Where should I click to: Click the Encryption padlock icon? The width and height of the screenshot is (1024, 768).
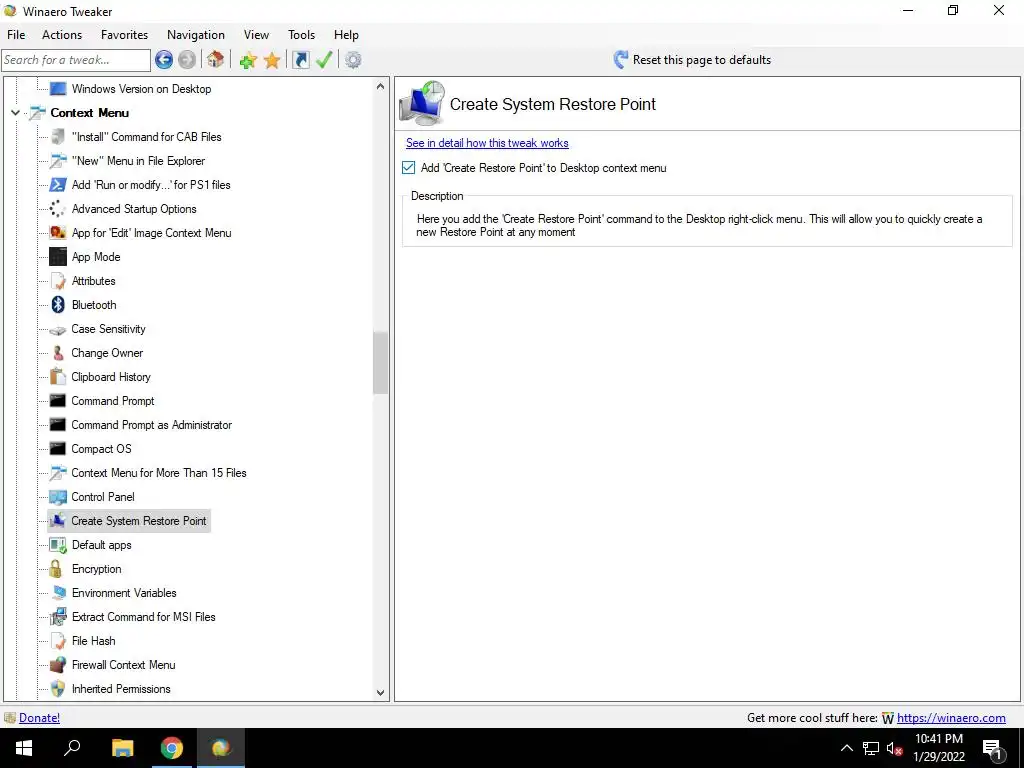coord(57,569)
